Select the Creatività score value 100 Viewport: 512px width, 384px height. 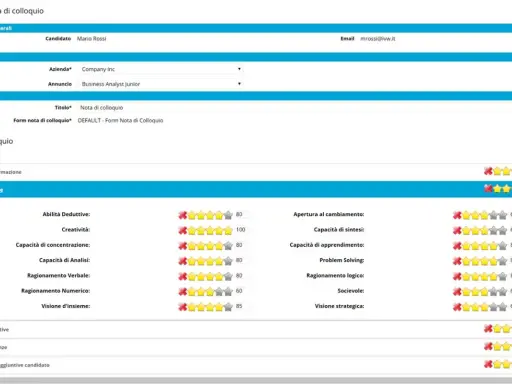point(240,230)
